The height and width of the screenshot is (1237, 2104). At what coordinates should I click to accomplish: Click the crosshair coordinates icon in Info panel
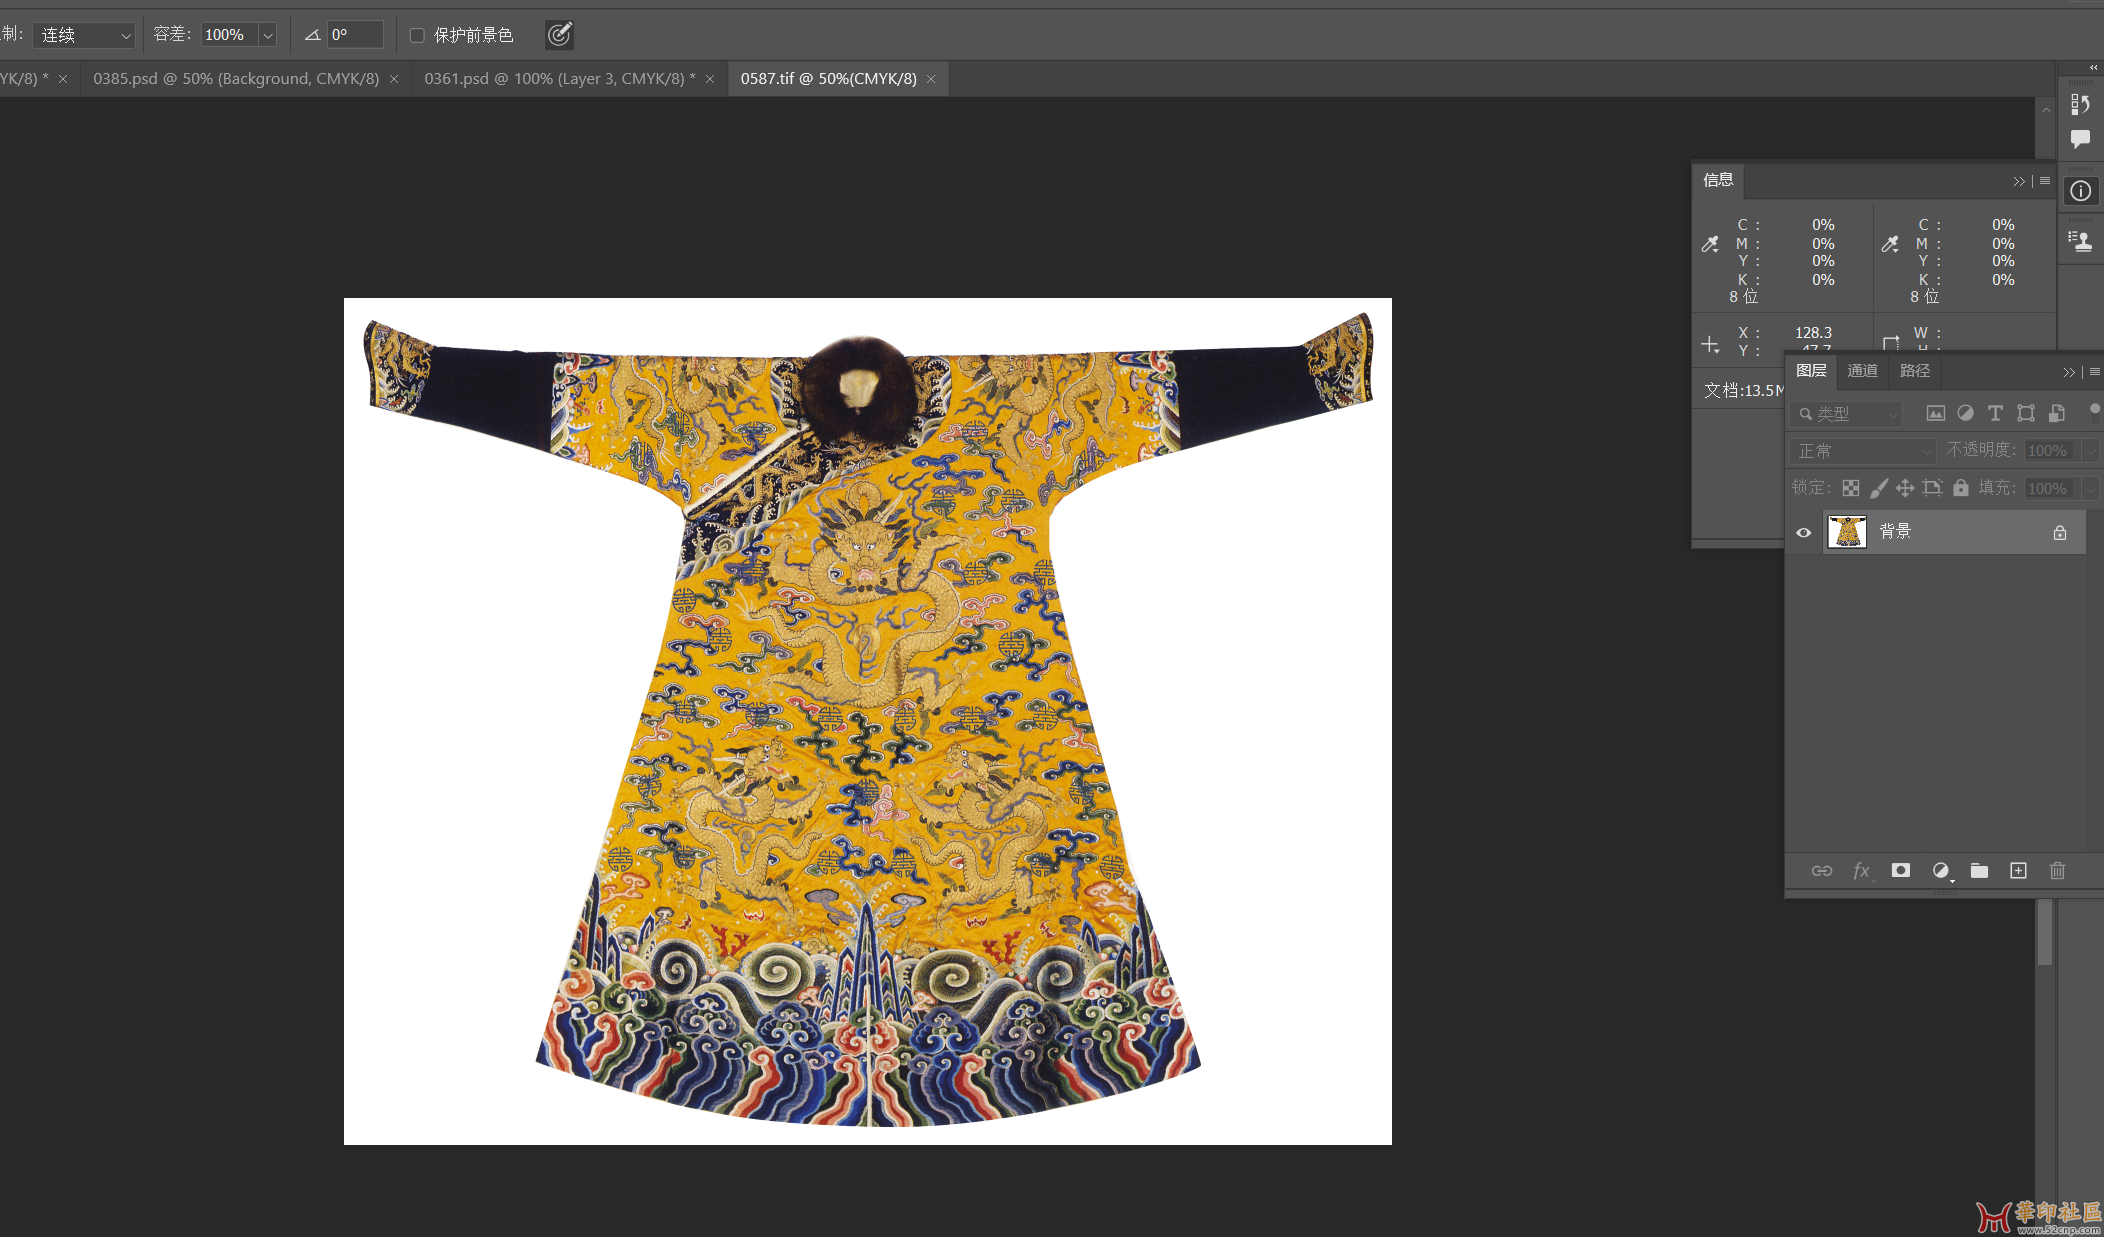1710,344
